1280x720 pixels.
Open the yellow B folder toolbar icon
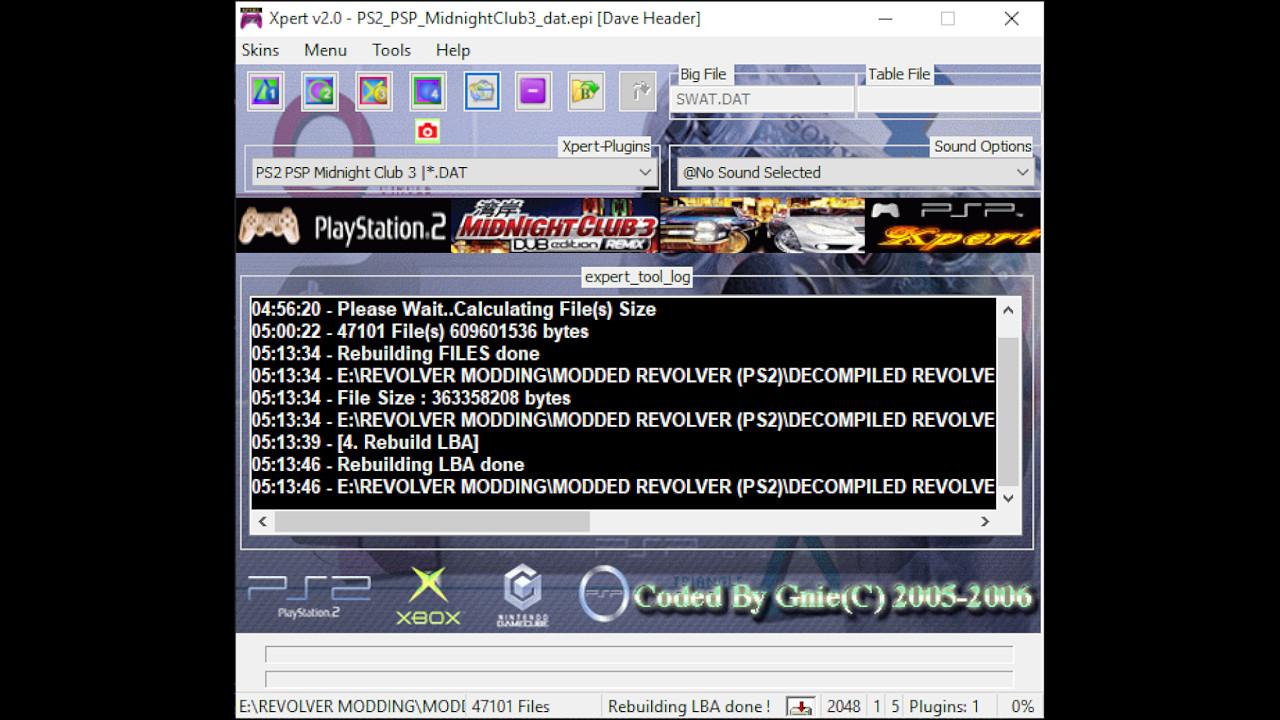pos(585,91)
